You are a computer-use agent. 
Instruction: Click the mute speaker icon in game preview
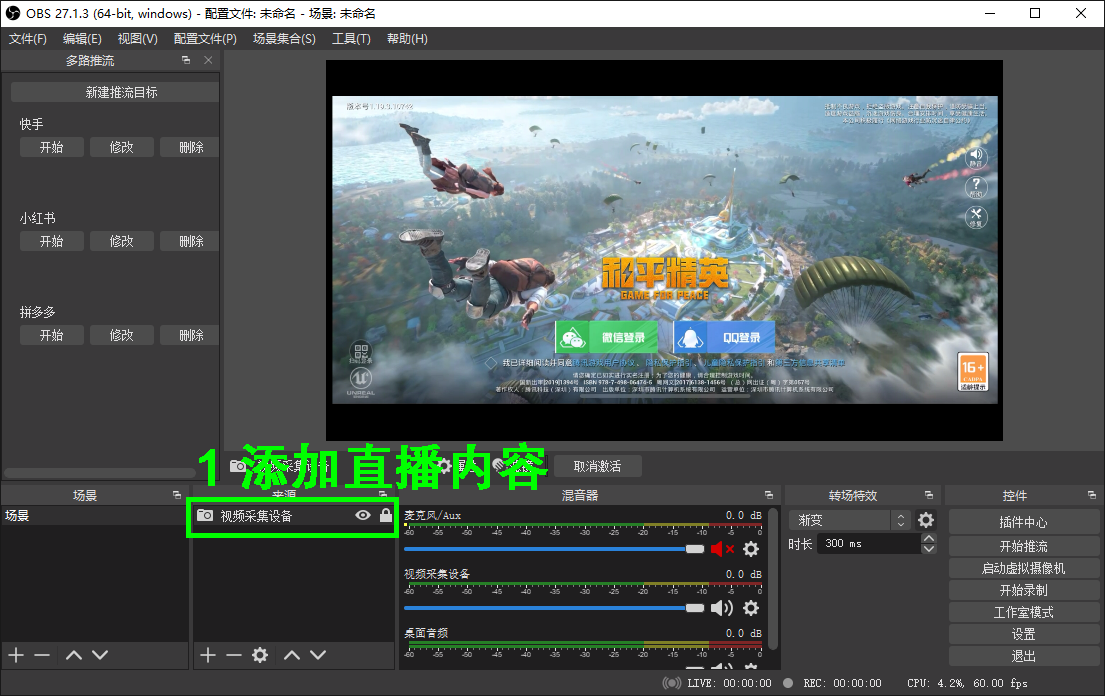976,156
